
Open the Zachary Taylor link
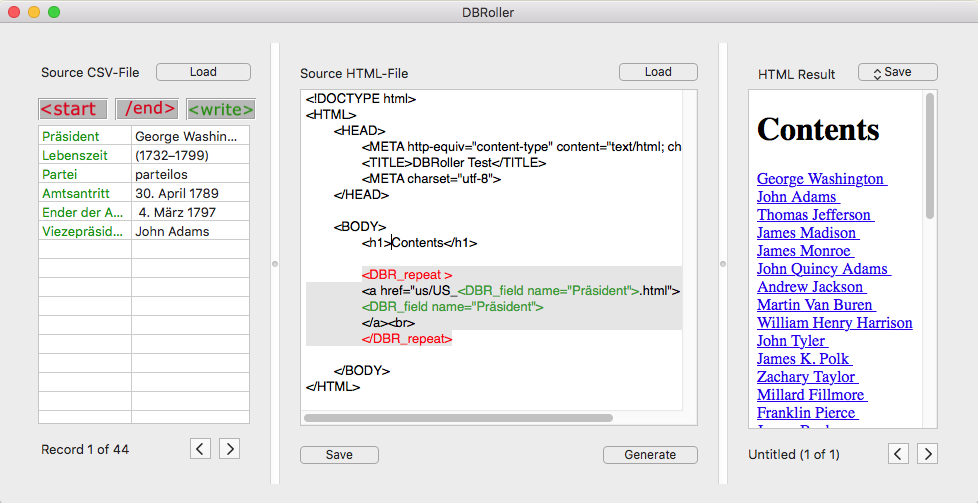808,378
